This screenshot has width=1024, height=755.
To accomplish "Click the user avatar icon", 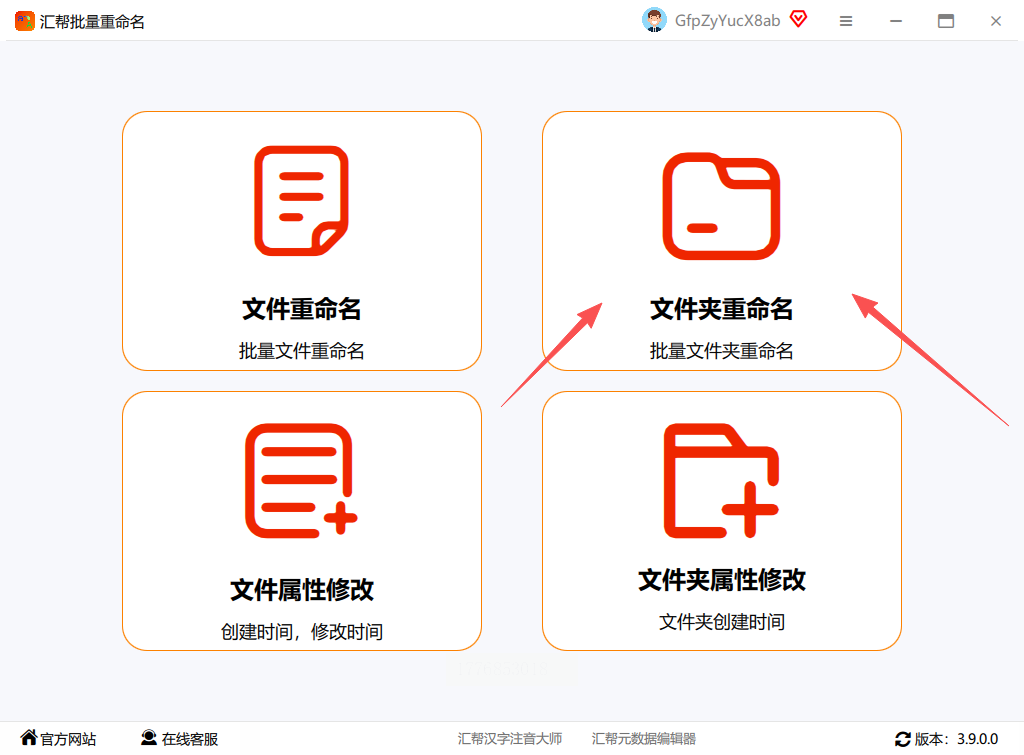I will [x=654, y=20].
